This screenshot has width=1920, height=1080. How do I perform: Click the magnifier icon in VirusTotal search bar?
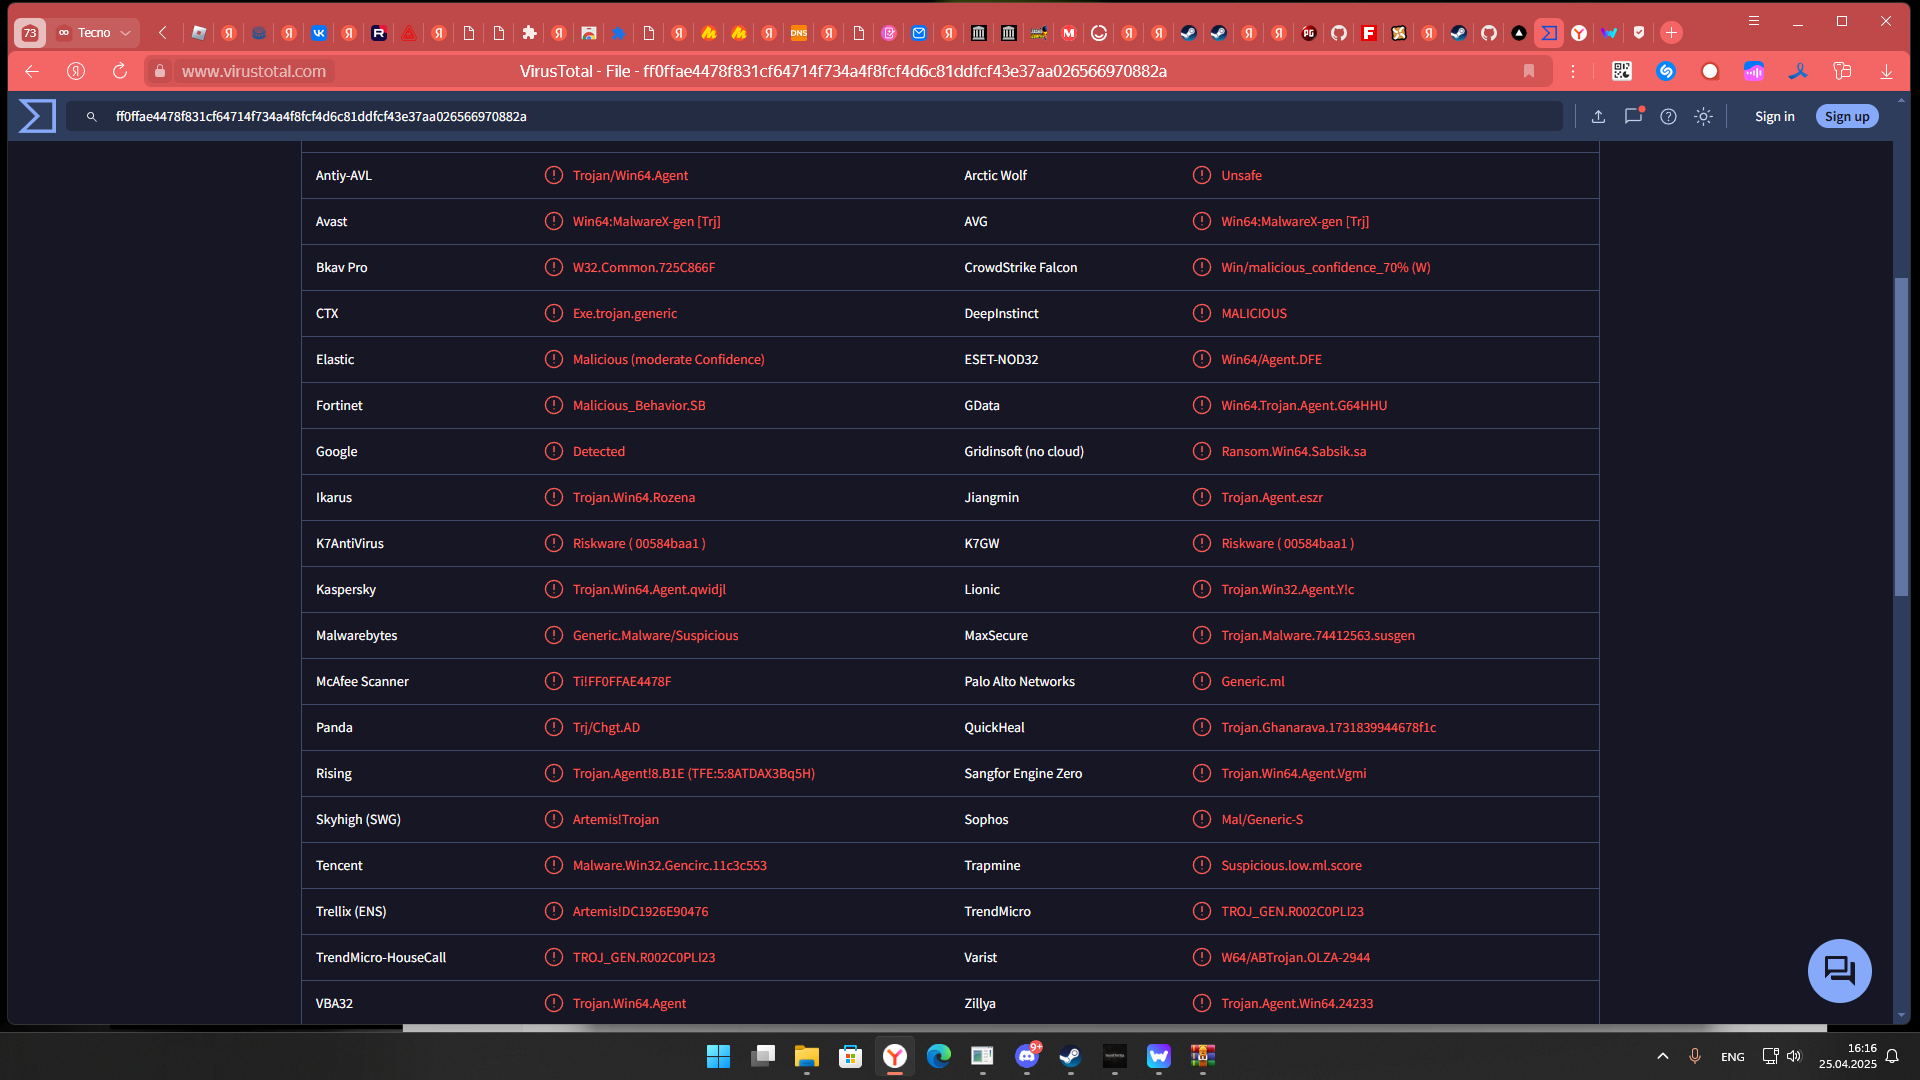92,117
